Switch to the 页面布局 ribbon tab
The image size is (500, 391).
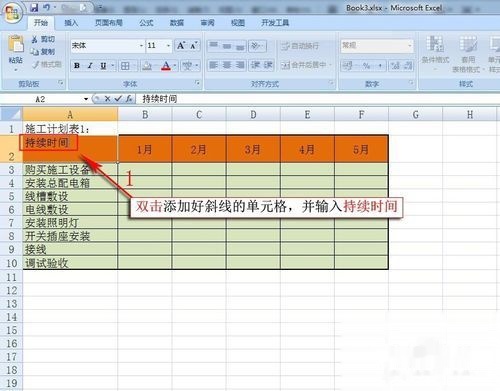click(x=109, y=23)
